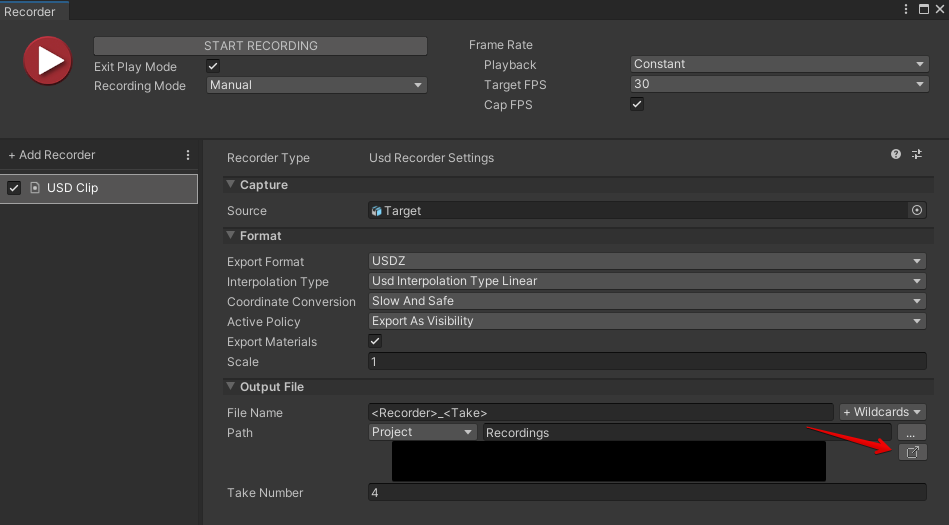Open the Active Policy dropdown
This screenshot has height=525, width=949.
647,321
